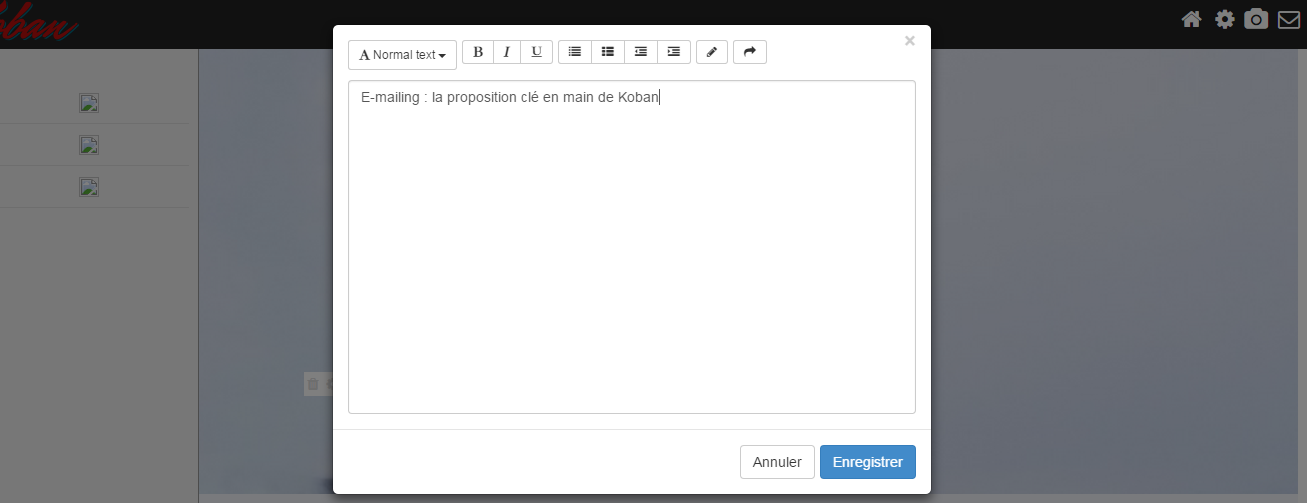The width and height of the screenshot is (1307, 503).
Task: Close the editor dialog with the X
Action: pos(909,41)
